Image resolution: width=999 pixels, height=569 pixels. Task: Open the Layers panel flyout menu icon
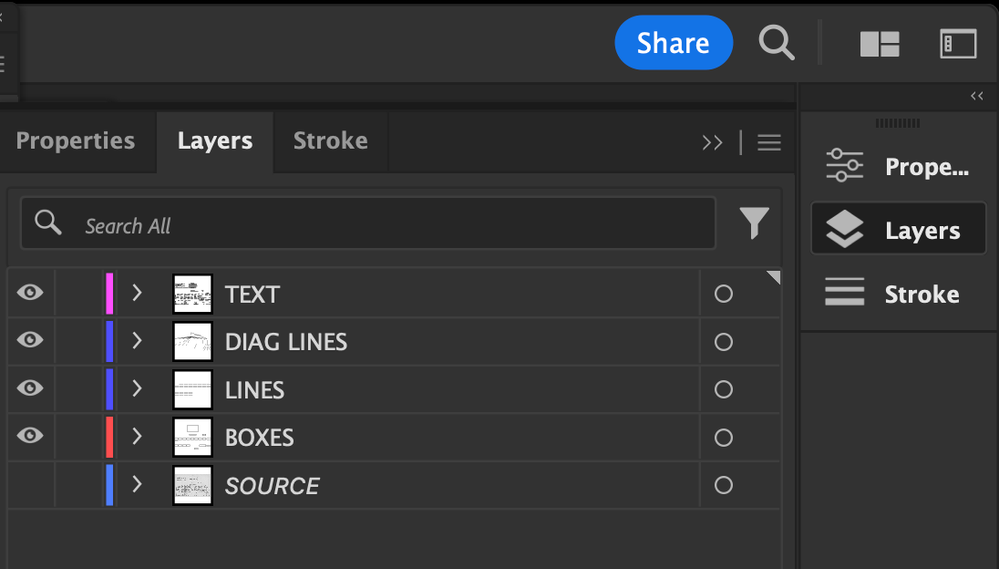(x=769, y=143)
